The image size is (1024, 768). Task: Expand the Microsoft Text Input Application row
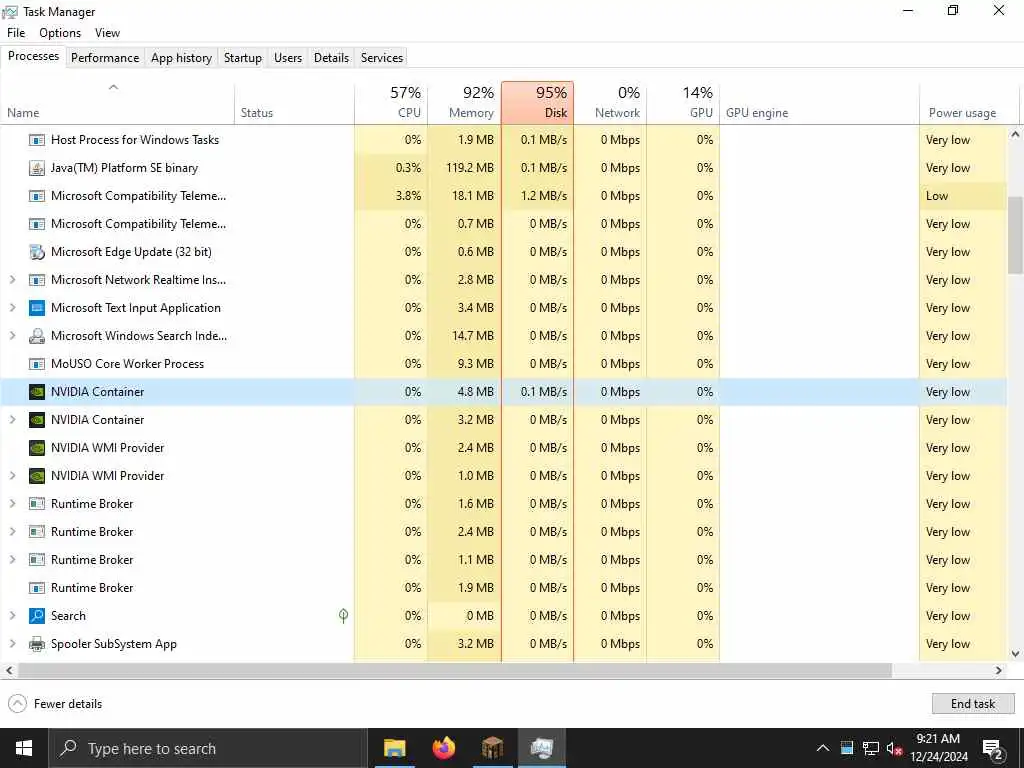click(x=12, y=308)
